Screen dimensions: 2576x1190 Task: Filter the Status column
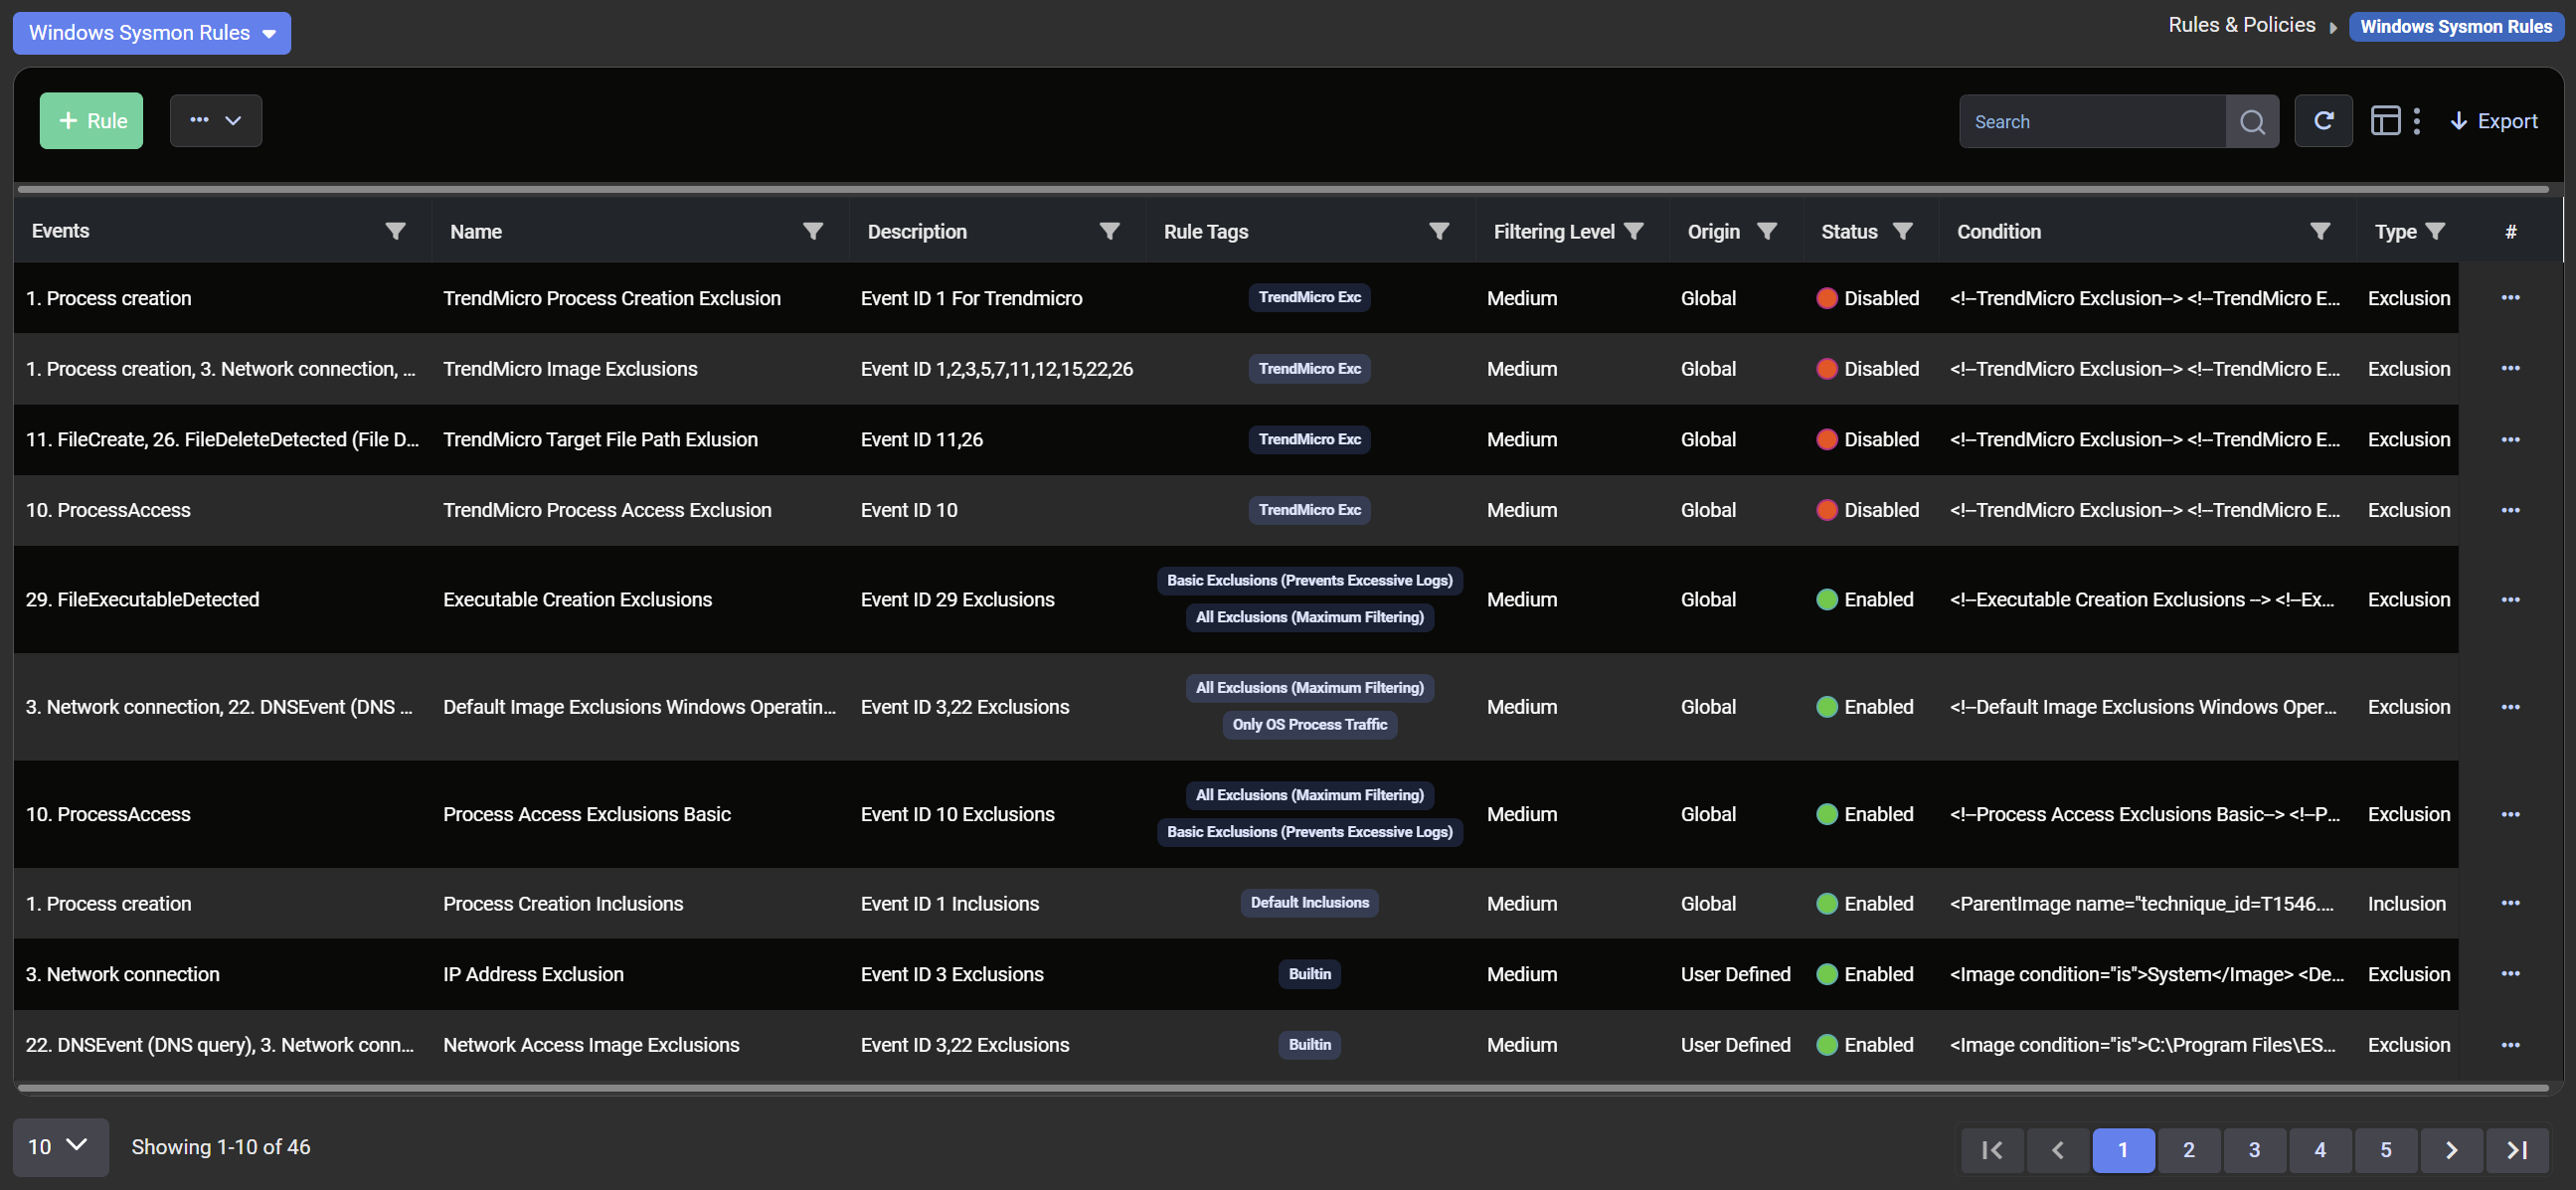pyautogui.click(x=1902, y=231)
